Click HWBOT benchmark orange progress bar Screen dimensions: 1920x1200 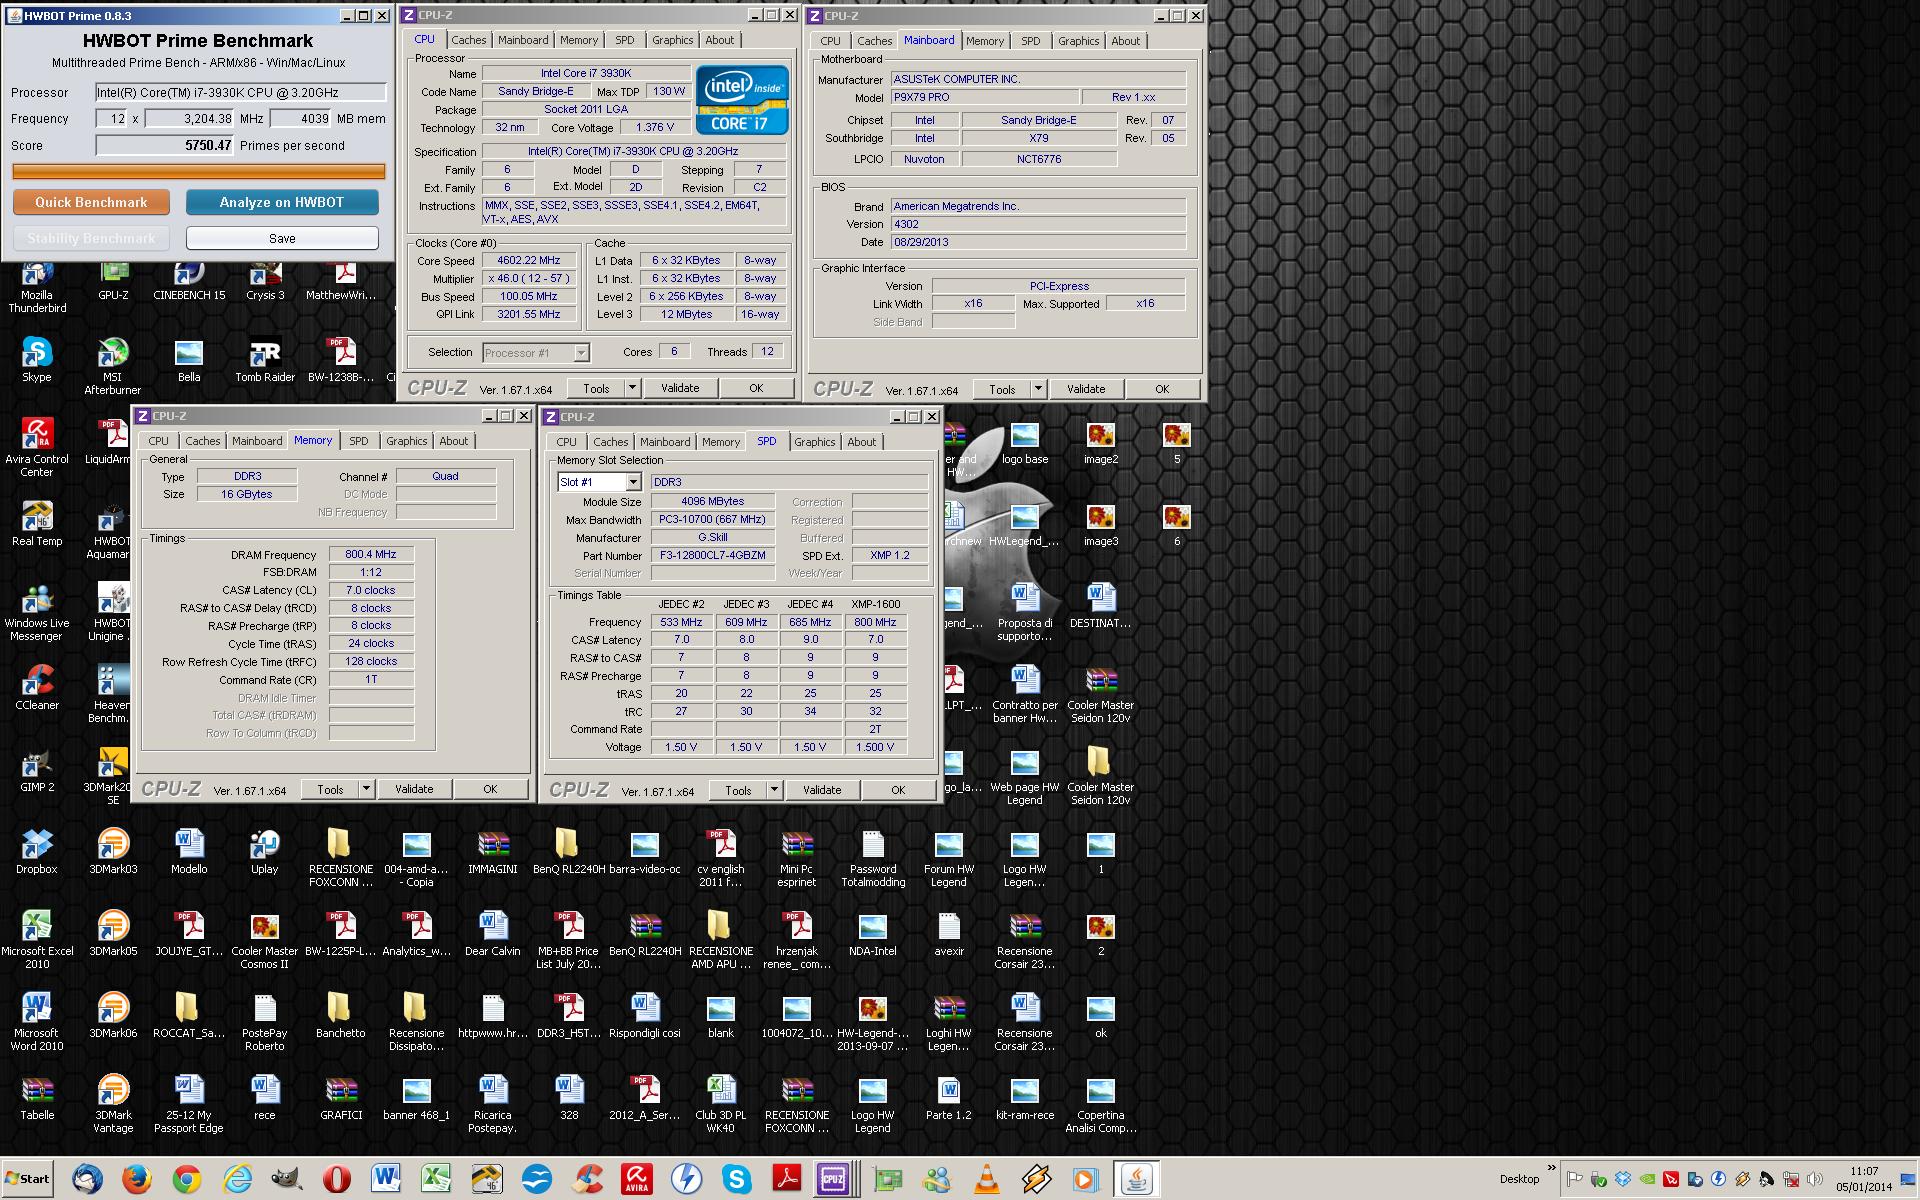198,171
